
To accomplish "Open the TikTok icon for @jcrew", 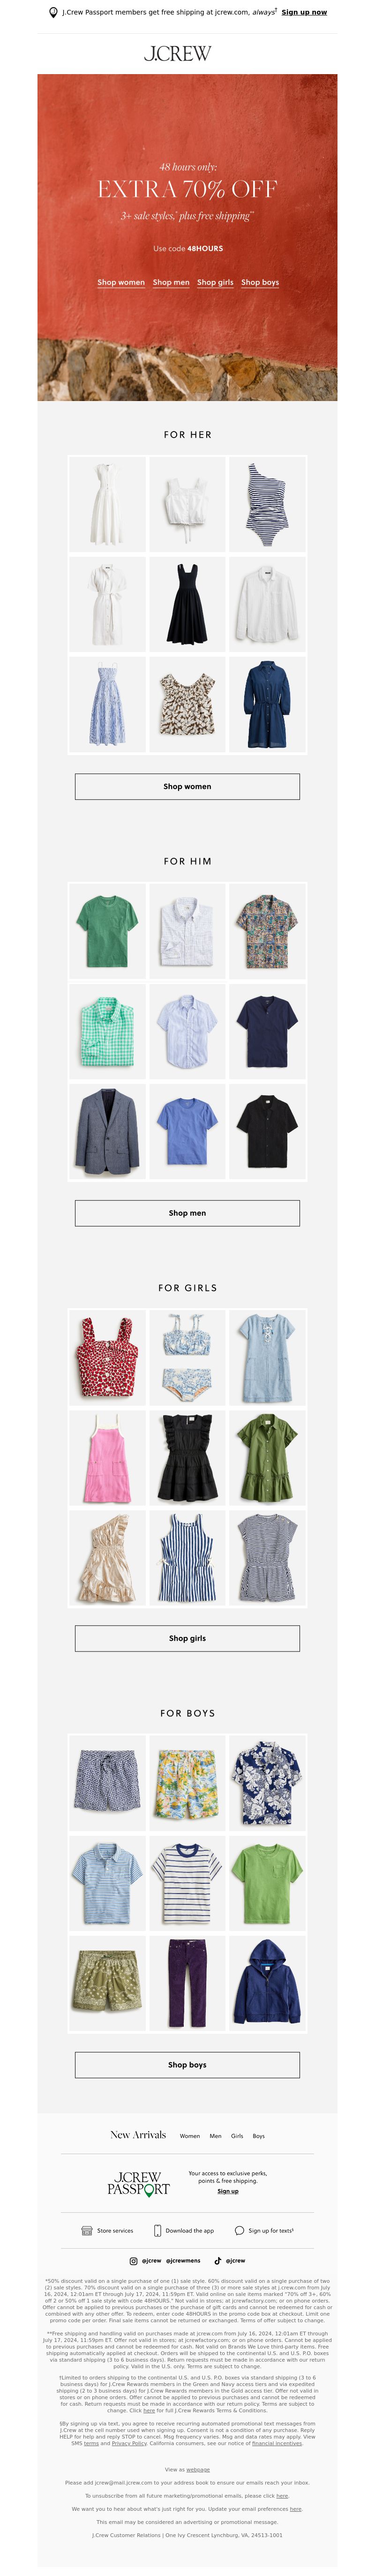I will (218, 2260).
